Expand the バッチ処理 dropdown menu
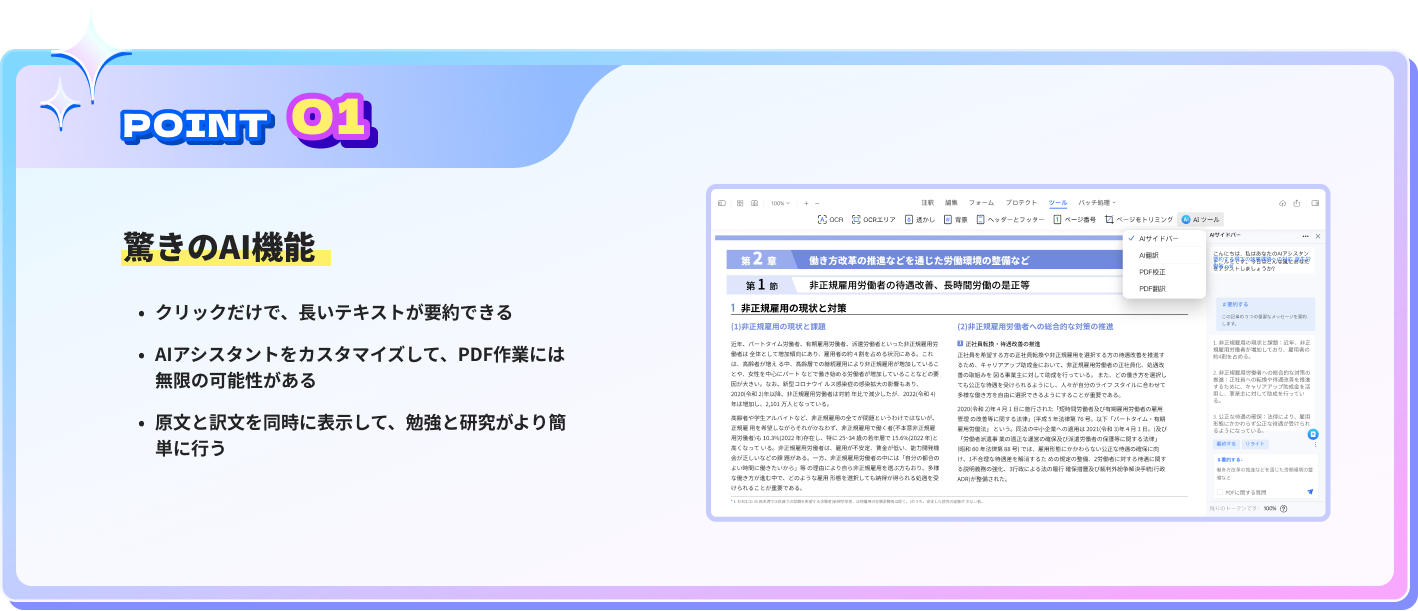1418x611 pixels. point(1096,203)
